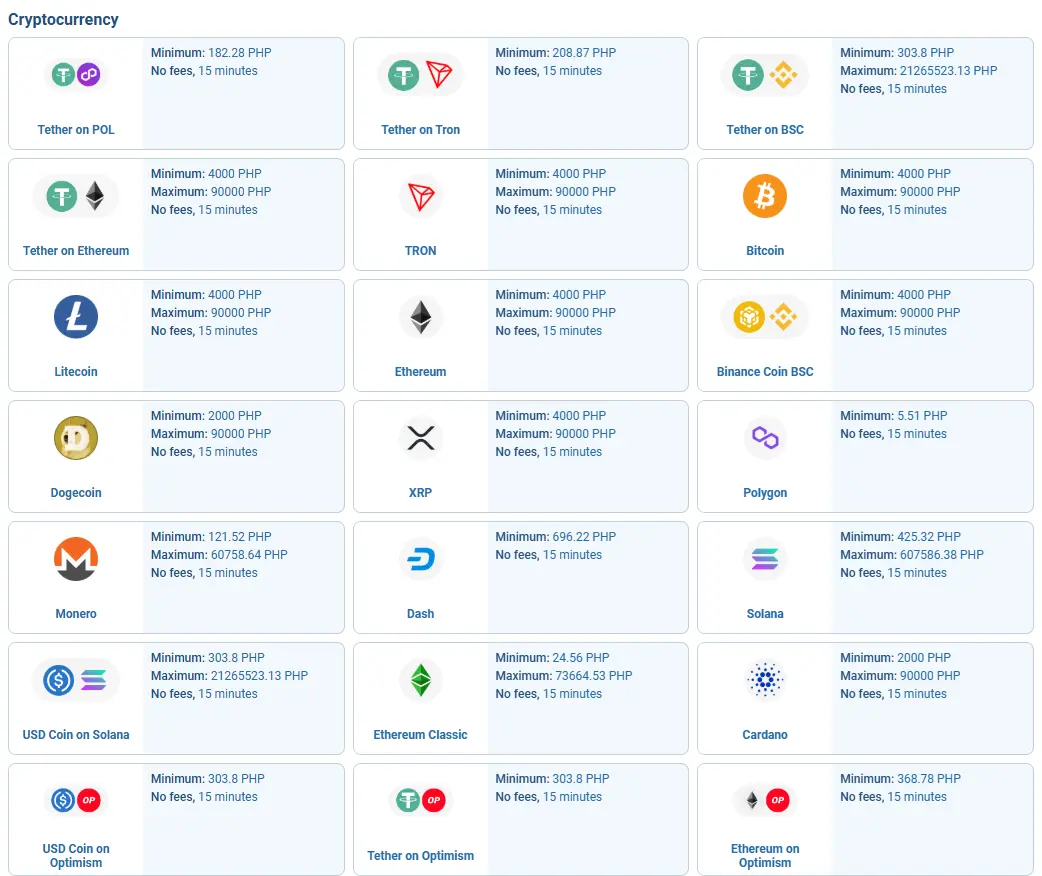This screenshot has height=876, width=1042.
Task: Click the Dash logo icon
Action: (420, 559)
